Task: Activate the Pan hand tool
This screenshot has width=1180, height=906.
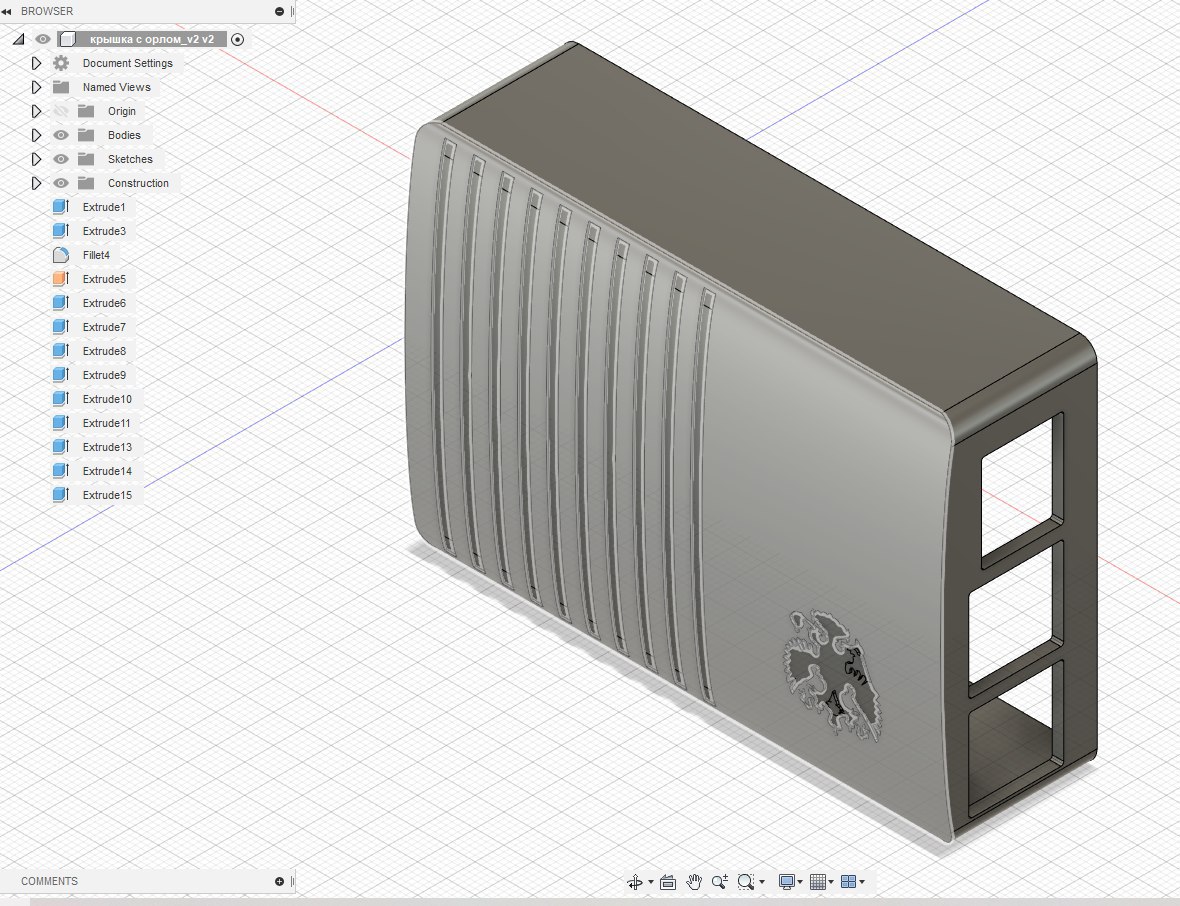Action: tap(694, 882)
